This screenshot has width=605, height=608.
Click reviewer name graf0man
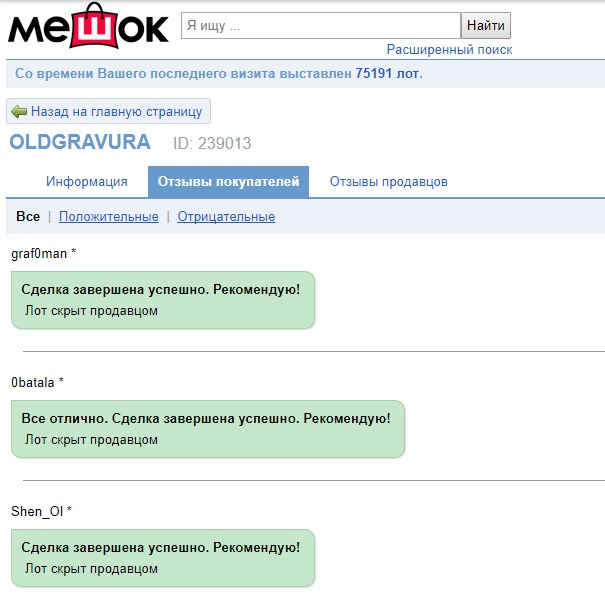pyautogui.click(x=39, y=254)
